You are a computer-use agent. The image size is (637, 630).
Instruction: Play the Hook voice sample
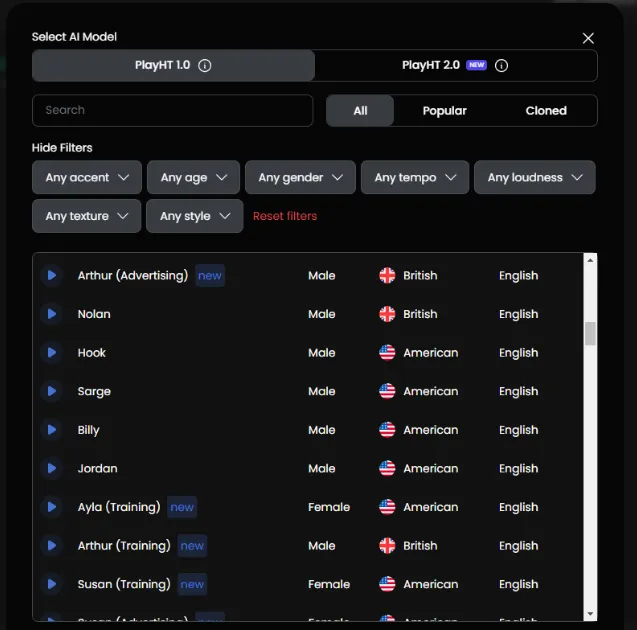52,353
